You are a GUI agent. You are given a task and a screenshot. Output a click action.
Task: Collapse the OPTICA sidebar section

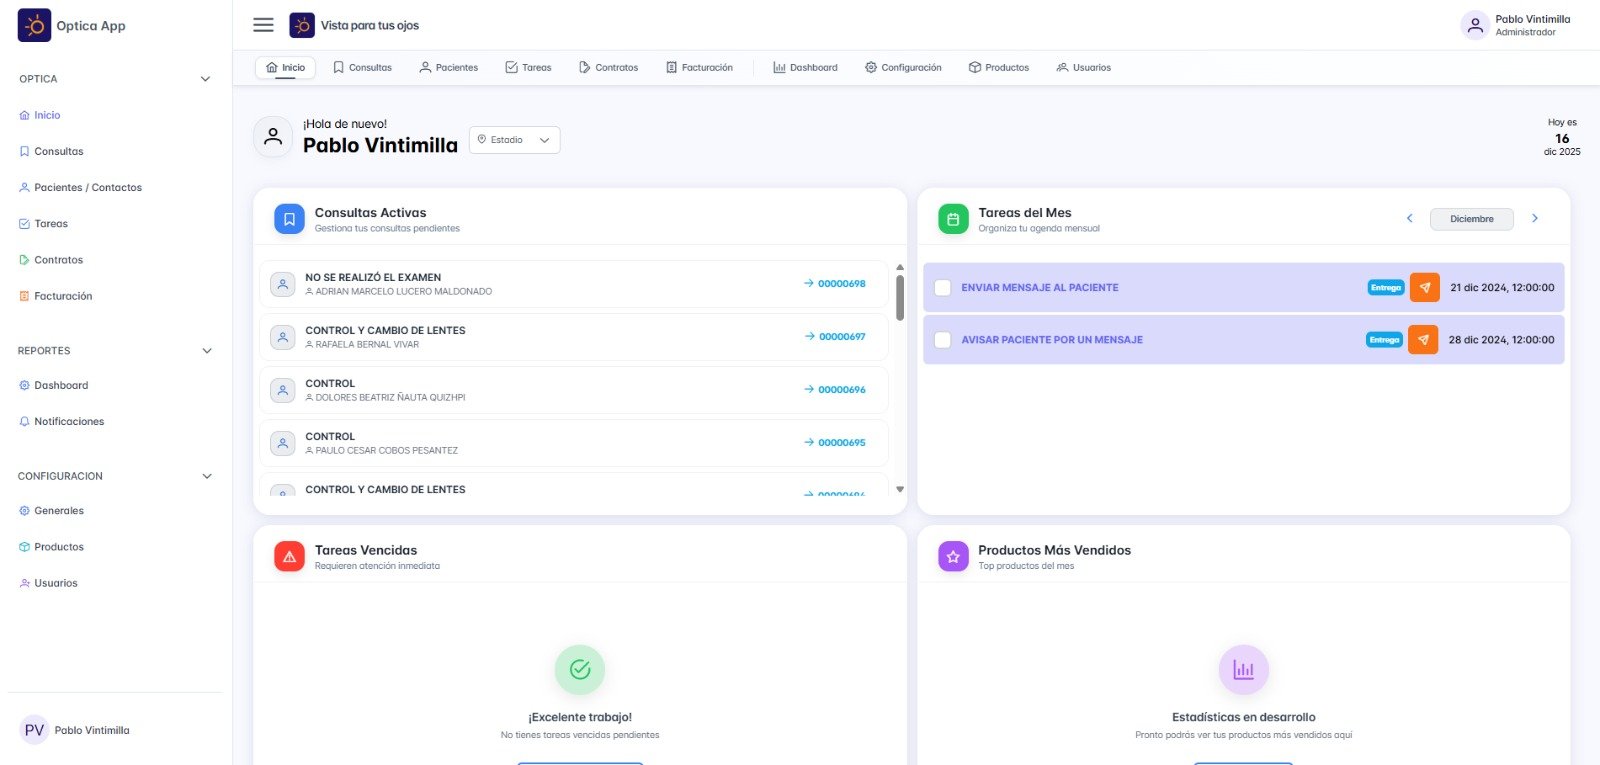(205, 79)
